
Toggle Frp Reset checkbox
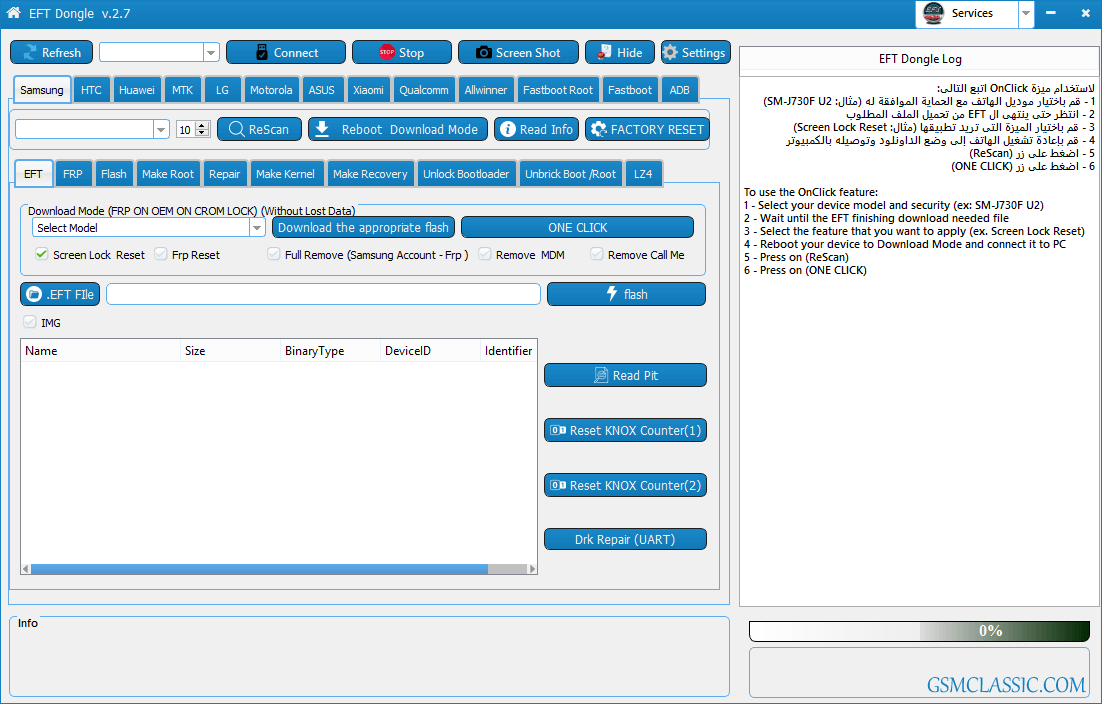160,254
